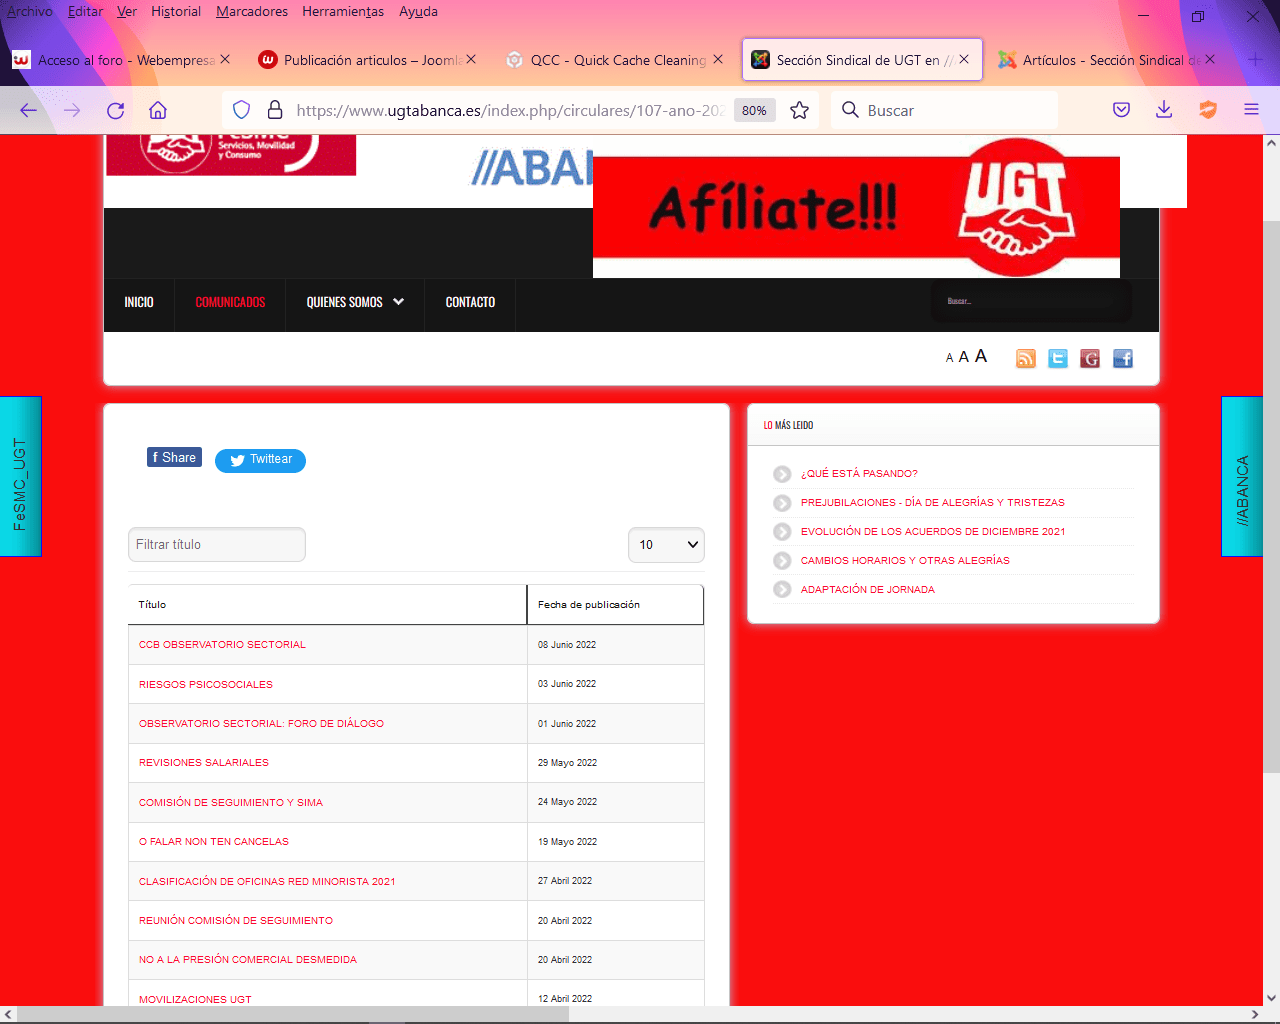Reload the current page
1280x1024 pixels.
116,110
